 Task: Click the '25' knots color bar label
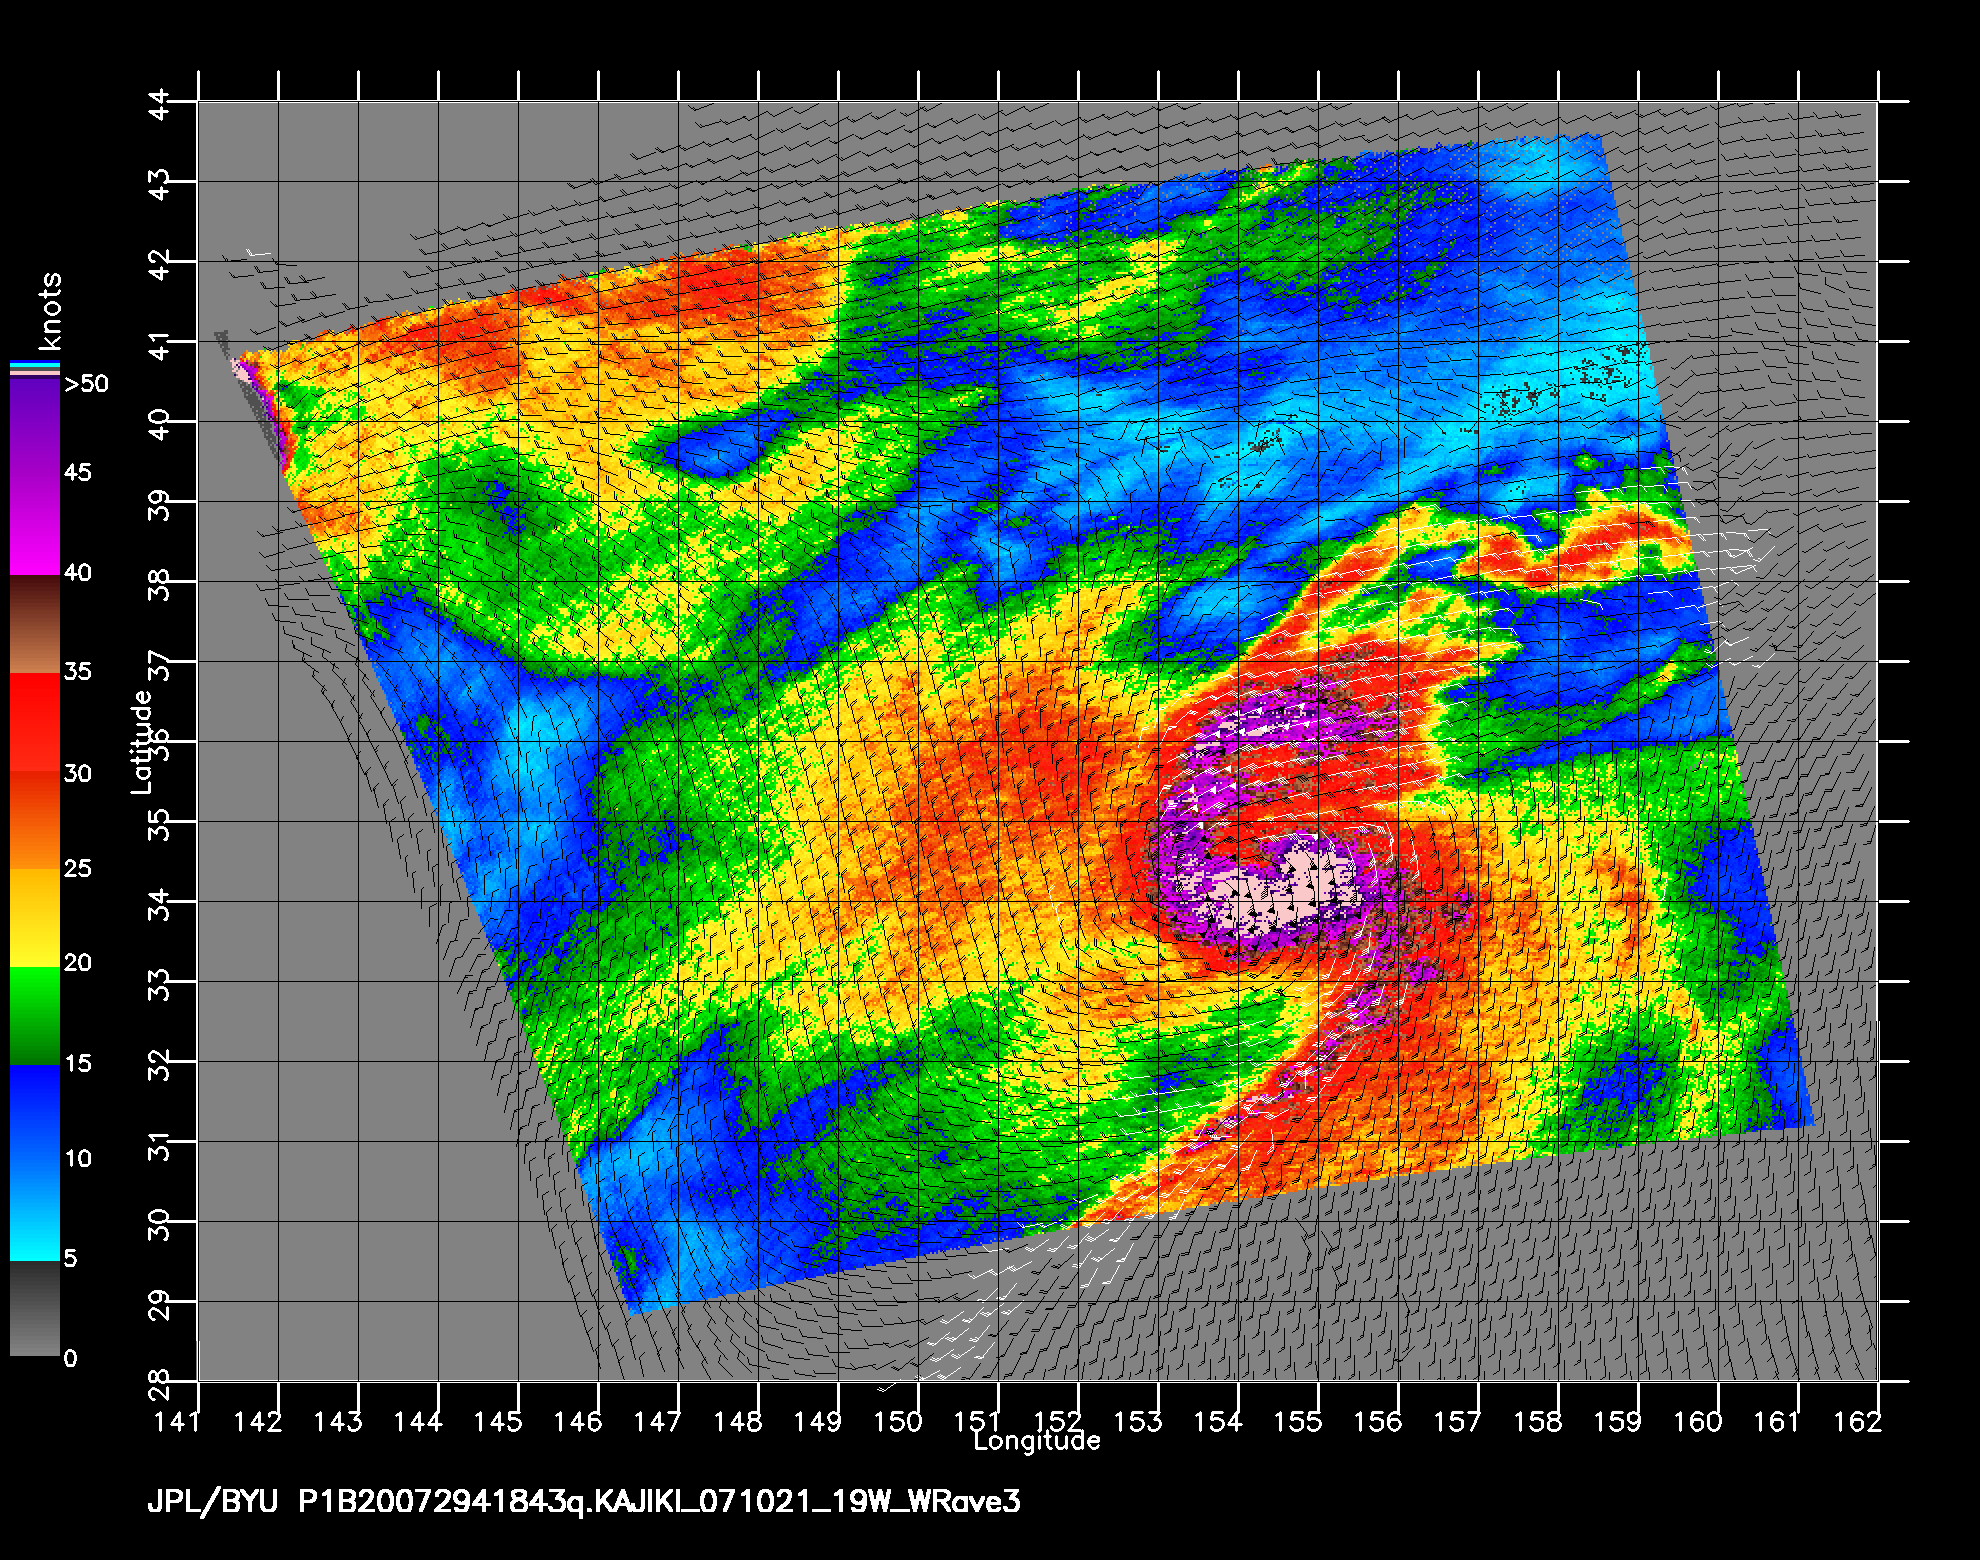coord(78,868)
